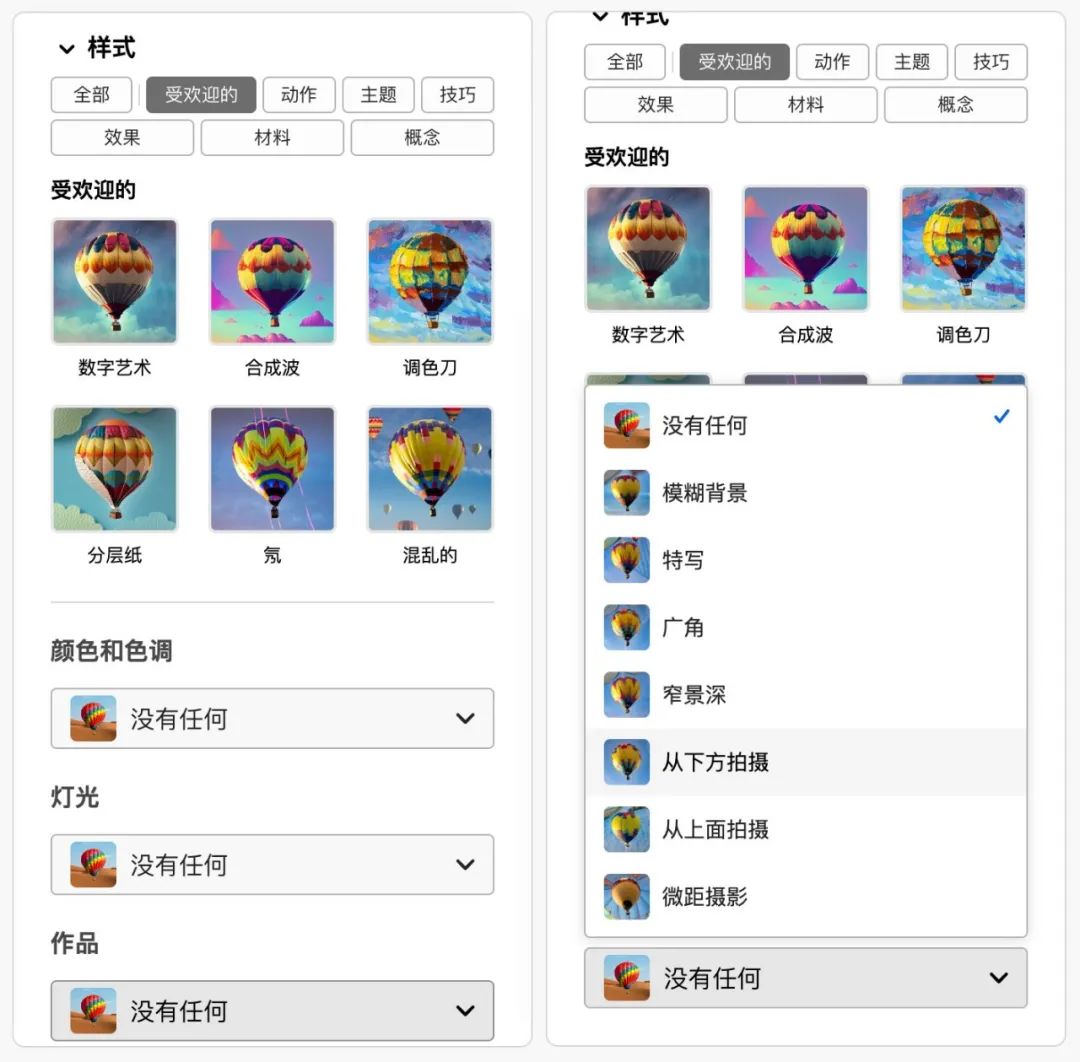The height and width of the screenshot is (1062, 1080).
Task: Select the 合成波 style thumbnail in left panel
Action: (272, 281)
